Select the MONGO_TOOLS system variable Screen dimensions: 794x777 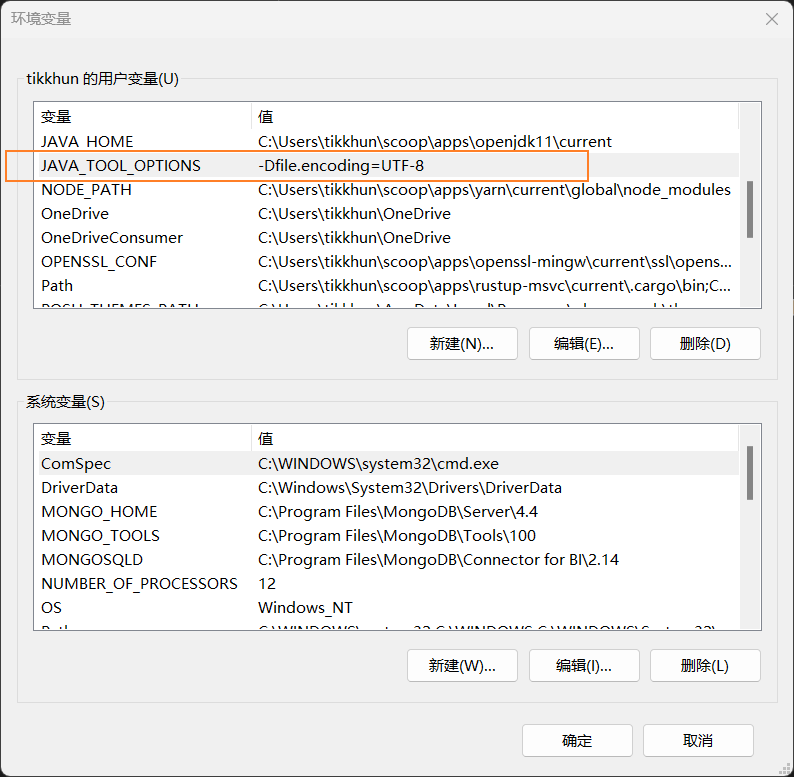(x=388, y=535)
